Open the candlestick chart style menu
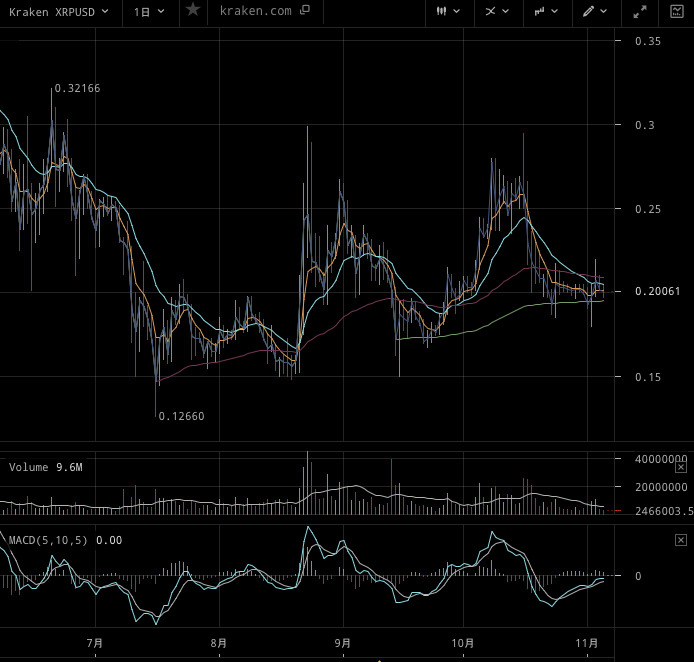The height and width of the screenshot is (662, 694). point(448,12)
